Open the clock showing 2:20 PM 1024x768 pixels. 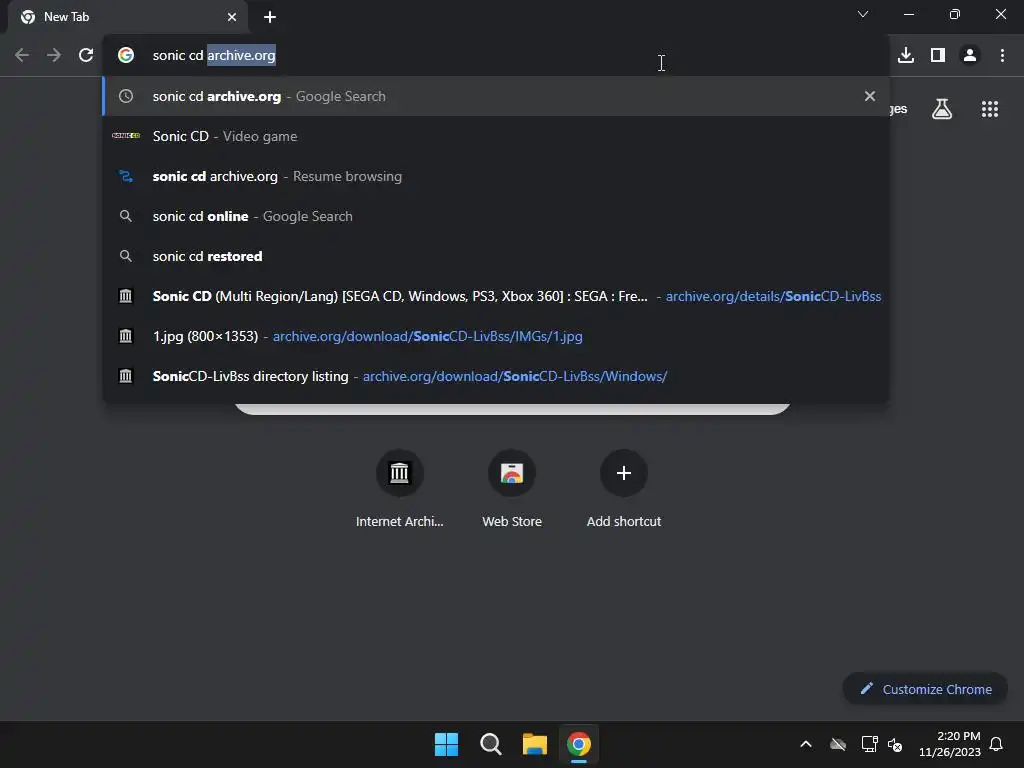pyautogui.click(x=950, y=744)
